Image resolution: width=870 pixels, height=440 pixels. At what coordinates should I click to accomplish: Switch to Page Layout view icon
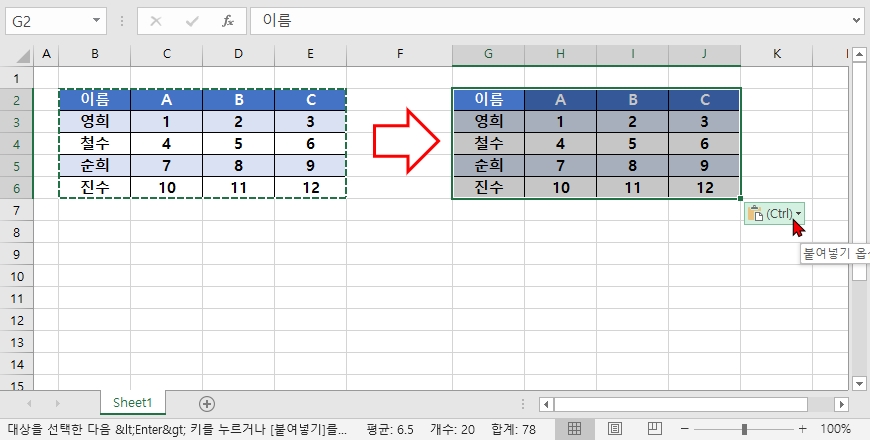point(614,428)
